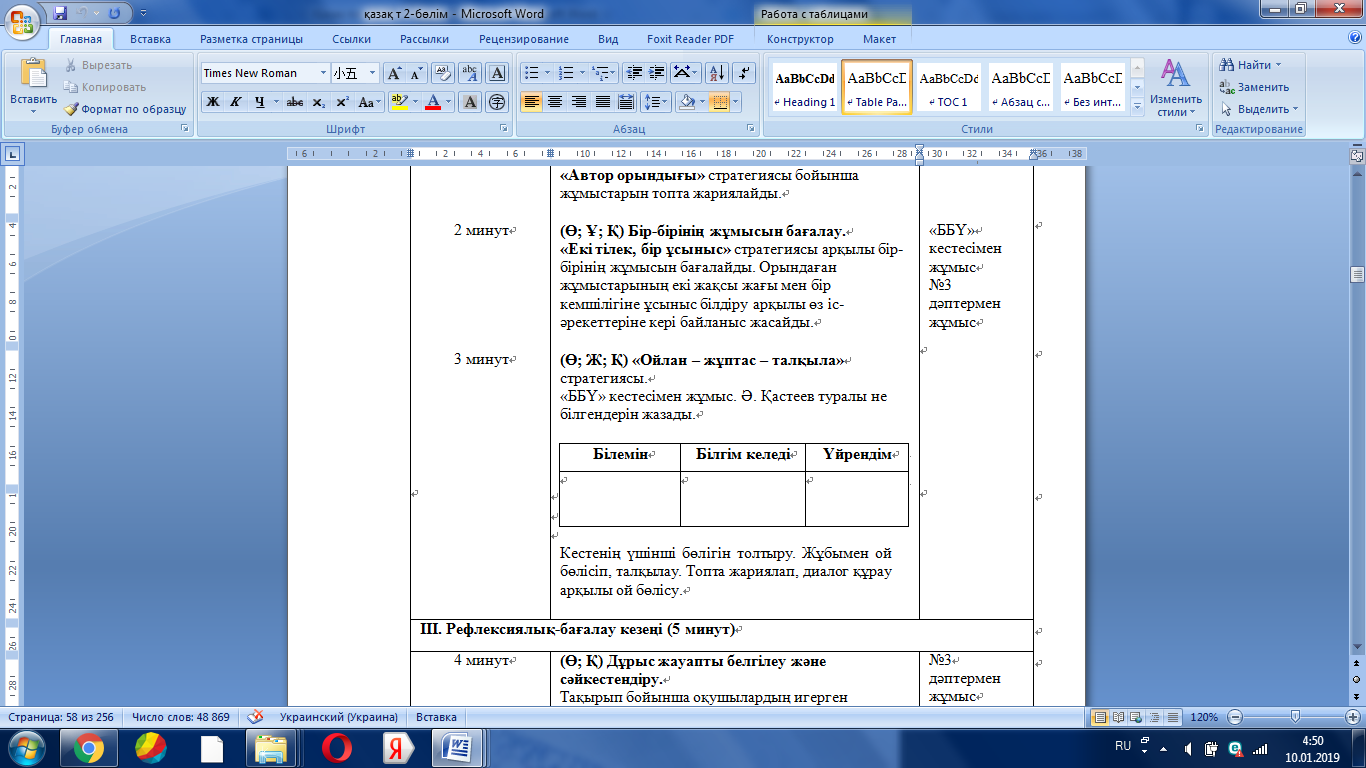Align text to the left
The height and width of the screenshot is (768, 1366).
[531, 102]
